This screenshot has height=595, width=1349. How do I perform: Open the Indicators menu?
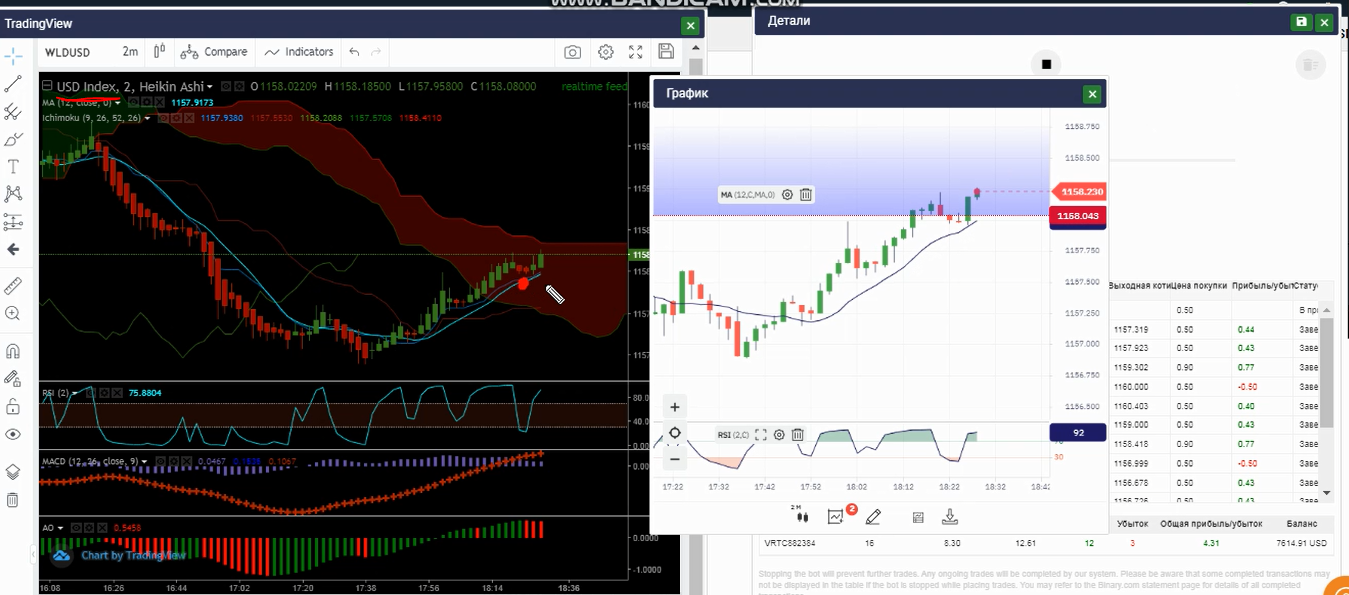[299, 52]
